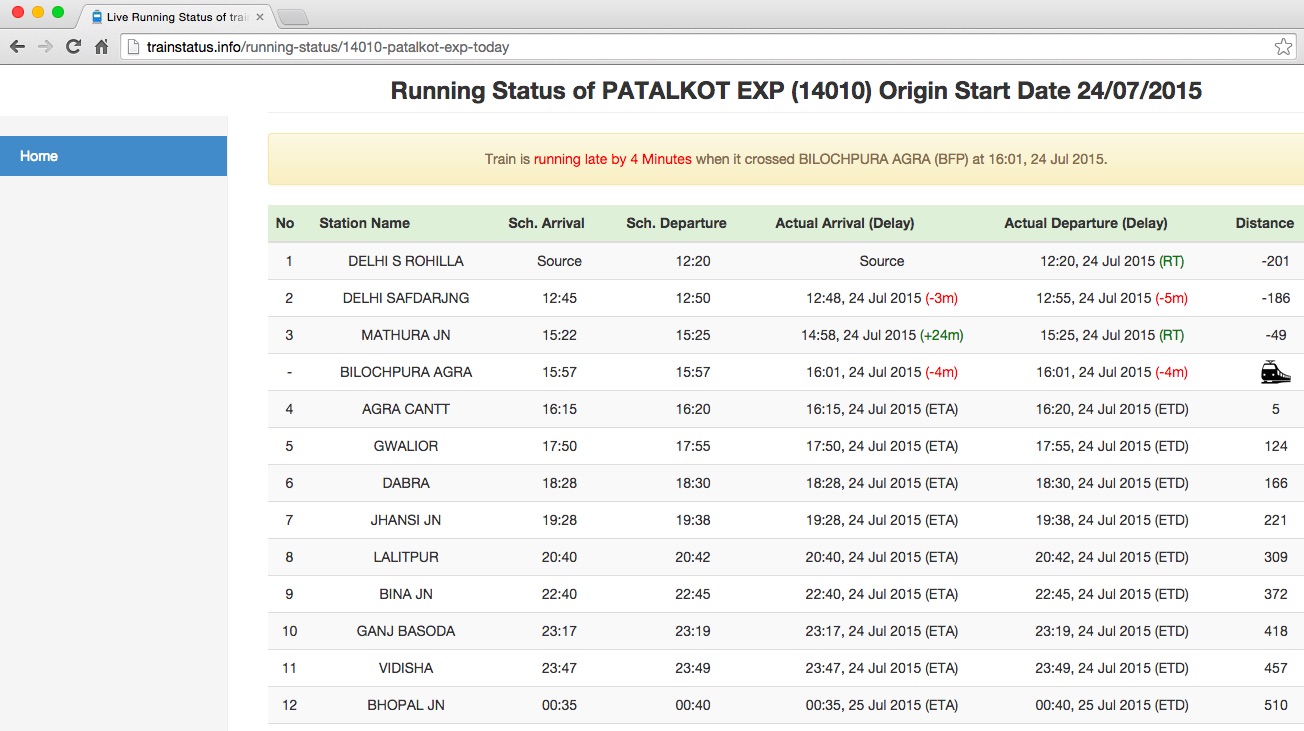Click the GWALIOR station name
The image size is (1304, 731).
pyautogui.click(x=405, y=446)
